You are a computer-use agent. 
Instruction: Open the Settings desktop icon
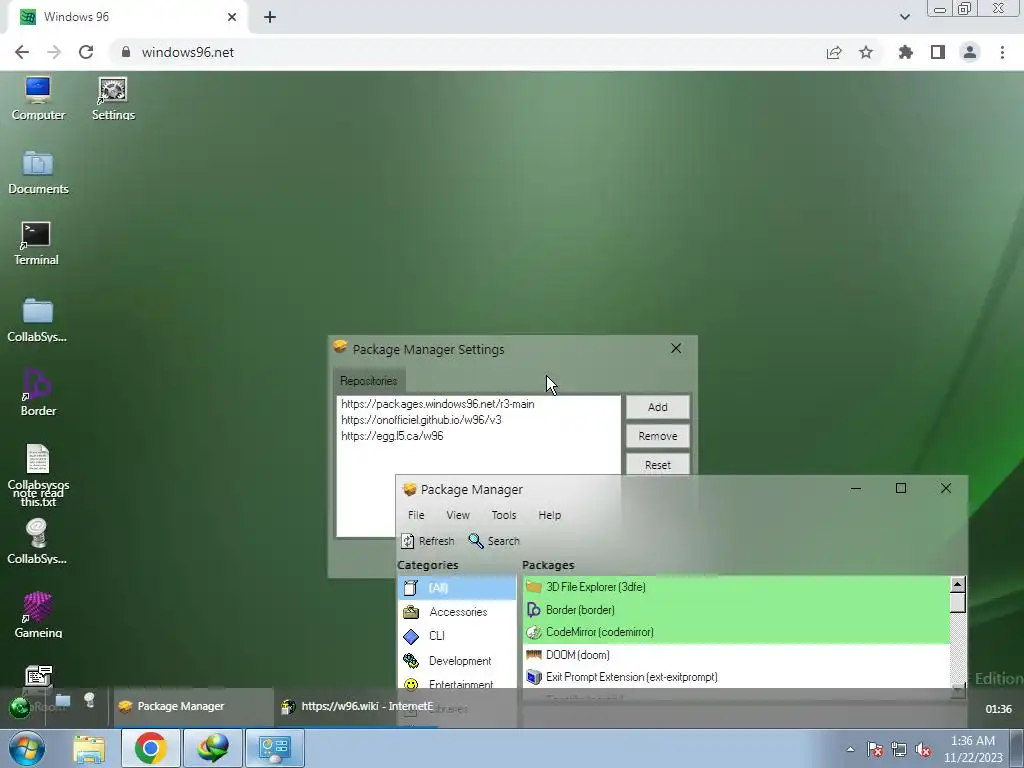click(x=113, y=99)
